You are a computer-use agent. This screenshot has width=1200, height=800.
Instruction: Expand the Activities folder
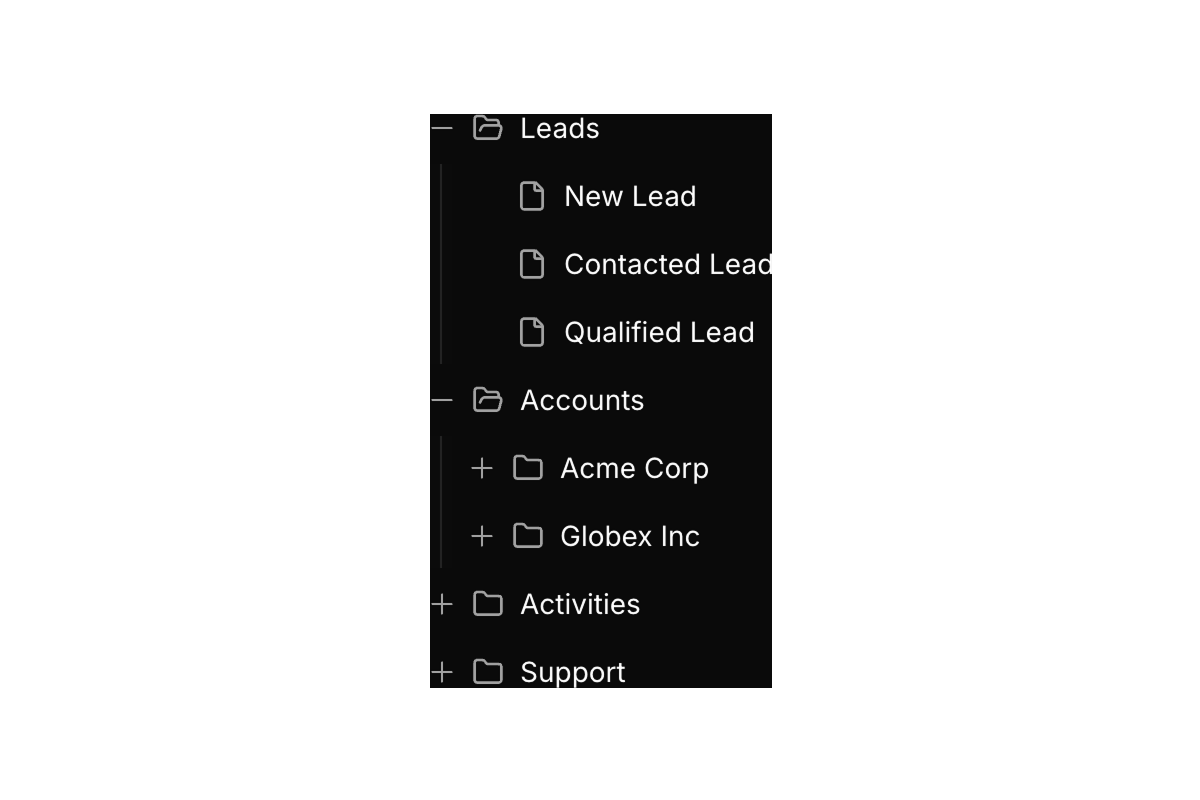[x=442, y=604]
